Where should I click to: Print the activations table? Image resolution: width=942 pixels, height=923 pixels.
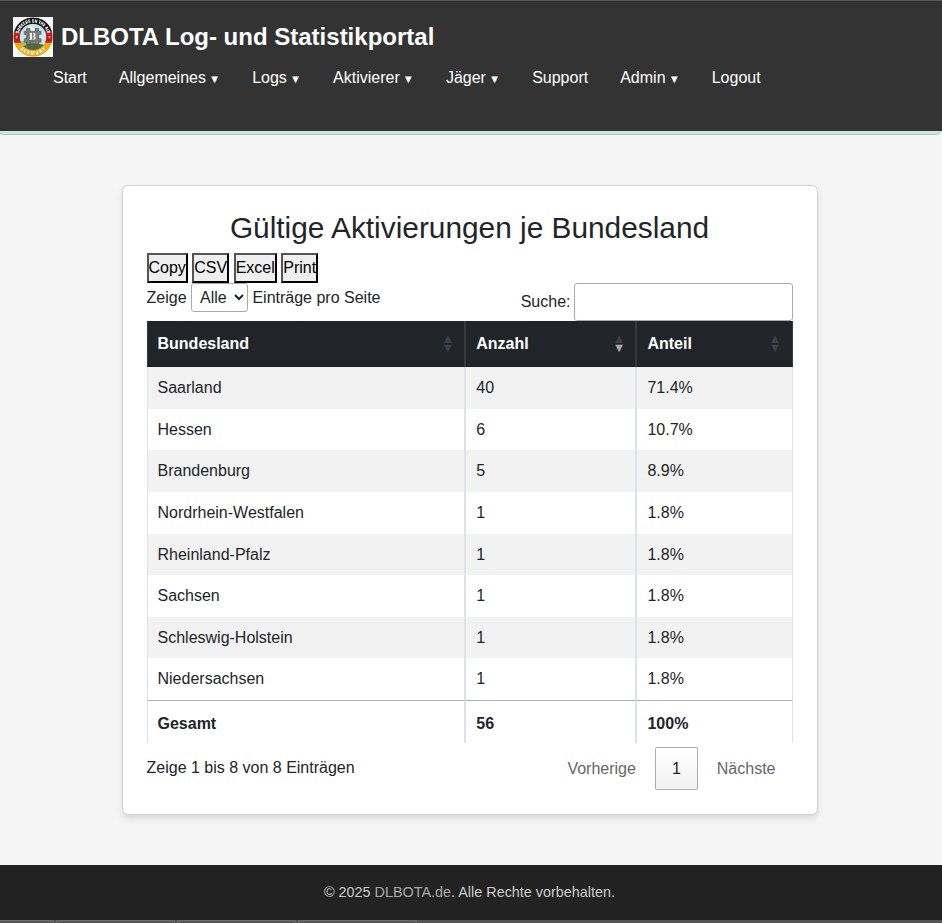[299, 268]
